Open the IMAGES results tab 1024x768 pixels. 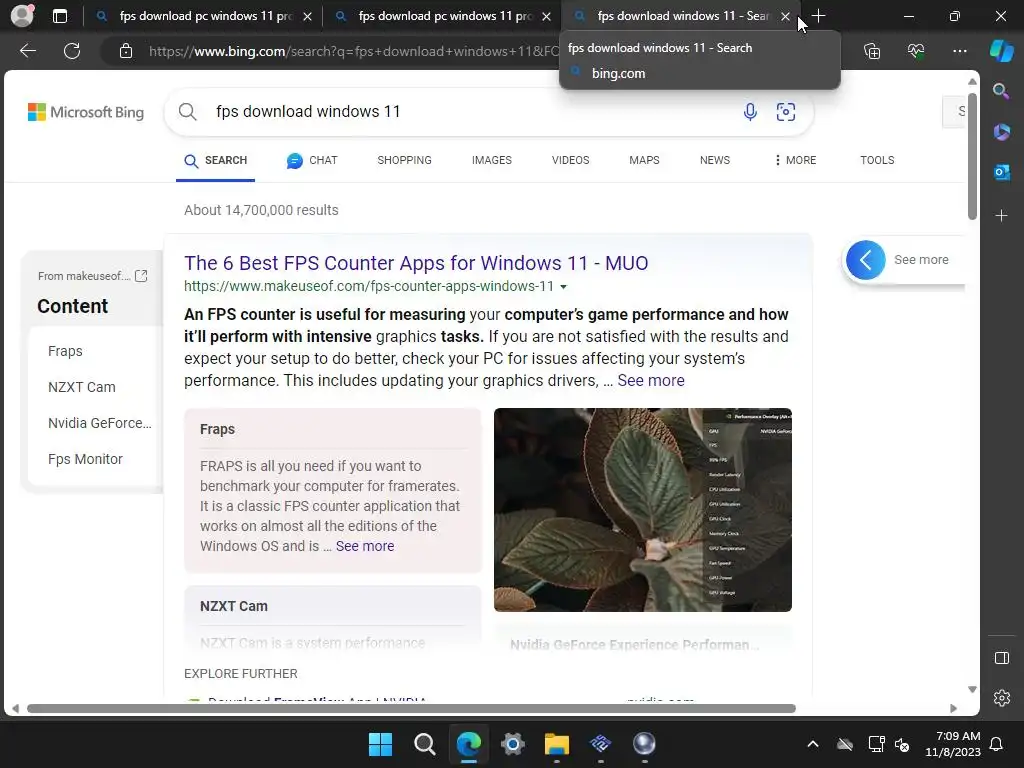[x=492, y=161]
